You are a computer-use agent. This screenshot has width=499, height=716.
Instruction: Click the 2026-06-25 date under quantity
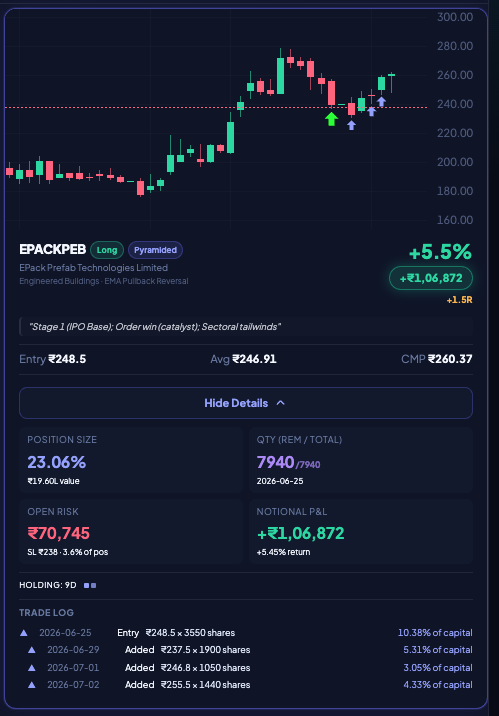pos(280,481)
